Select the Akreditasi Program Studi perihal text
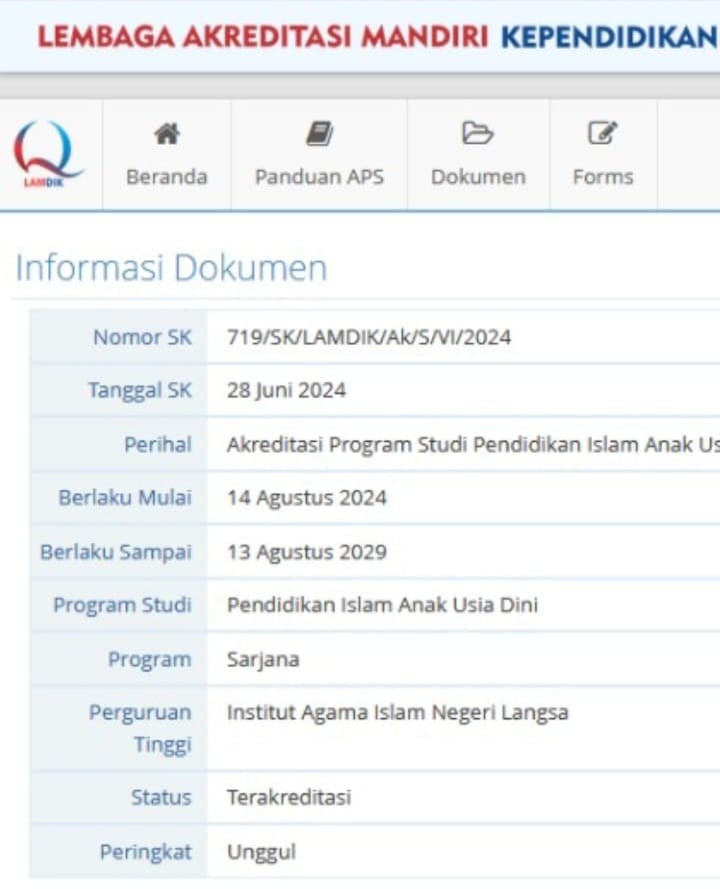The height and width of the screenshot is (889, 720). 473,444
